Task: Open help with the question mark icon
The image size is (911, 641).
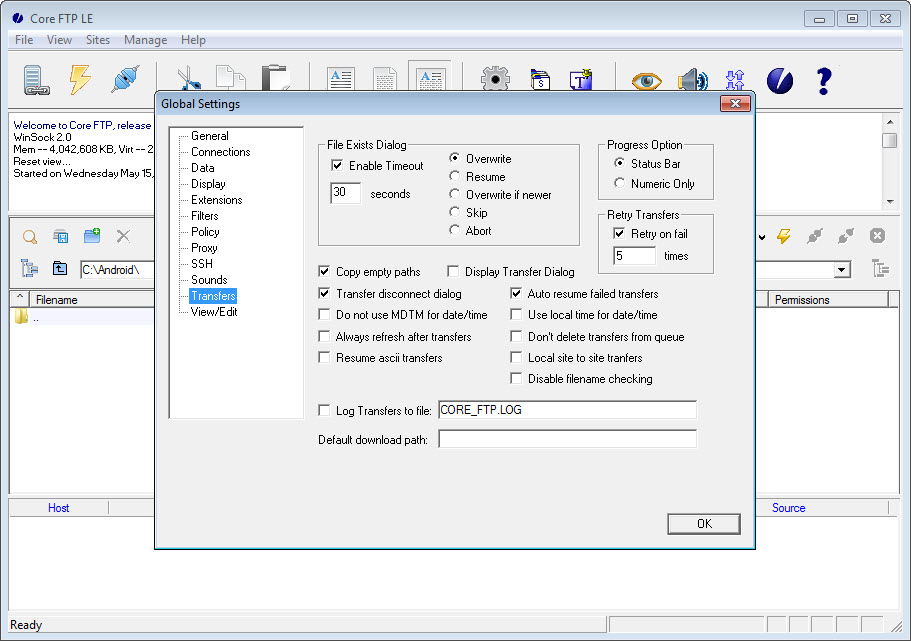Action: pyautogui.click(x=824, y=80)
